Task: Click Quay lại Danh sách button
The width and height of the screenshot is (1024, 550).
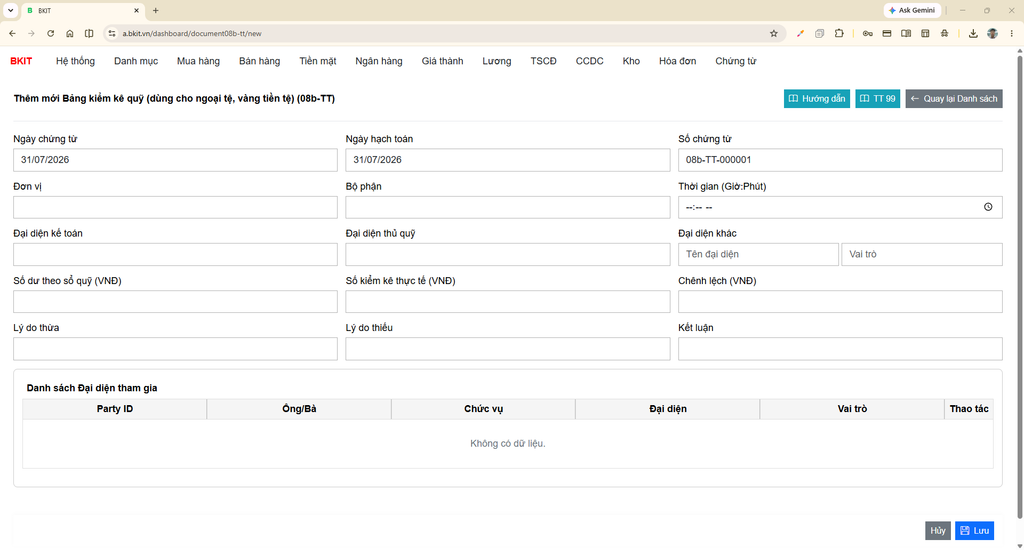Action: 954,99
